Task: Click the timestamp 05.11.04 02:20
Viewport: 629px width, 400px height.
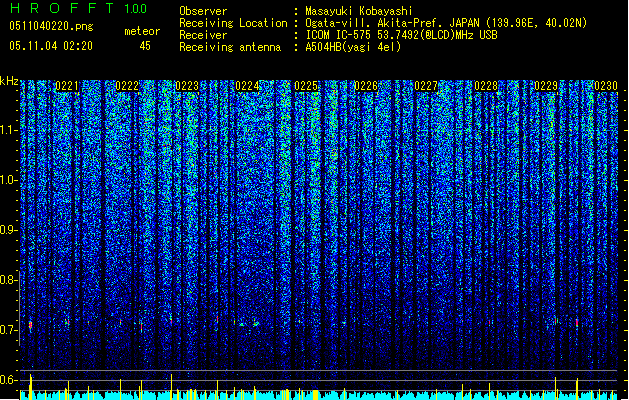Action: click(51, 46)
